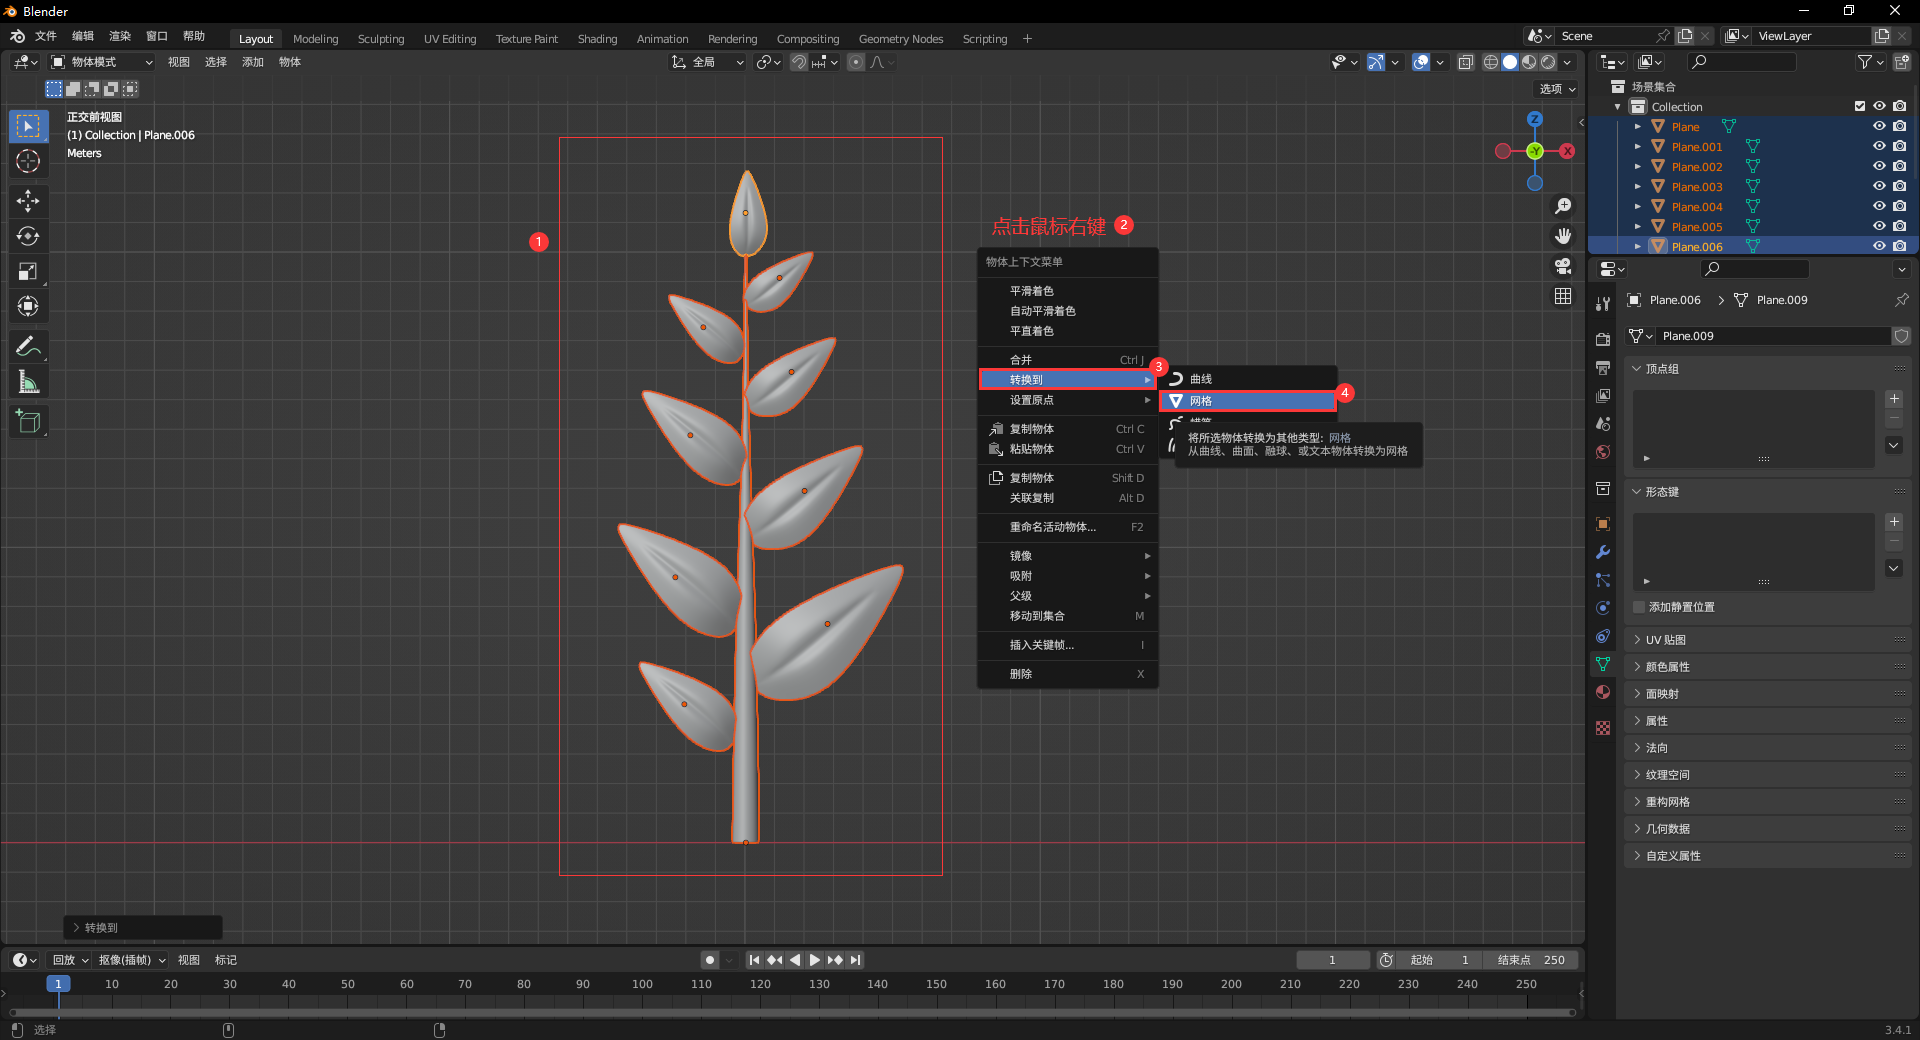
Task: Activate the Annotate pencil tool
Action: pos(28,347)
